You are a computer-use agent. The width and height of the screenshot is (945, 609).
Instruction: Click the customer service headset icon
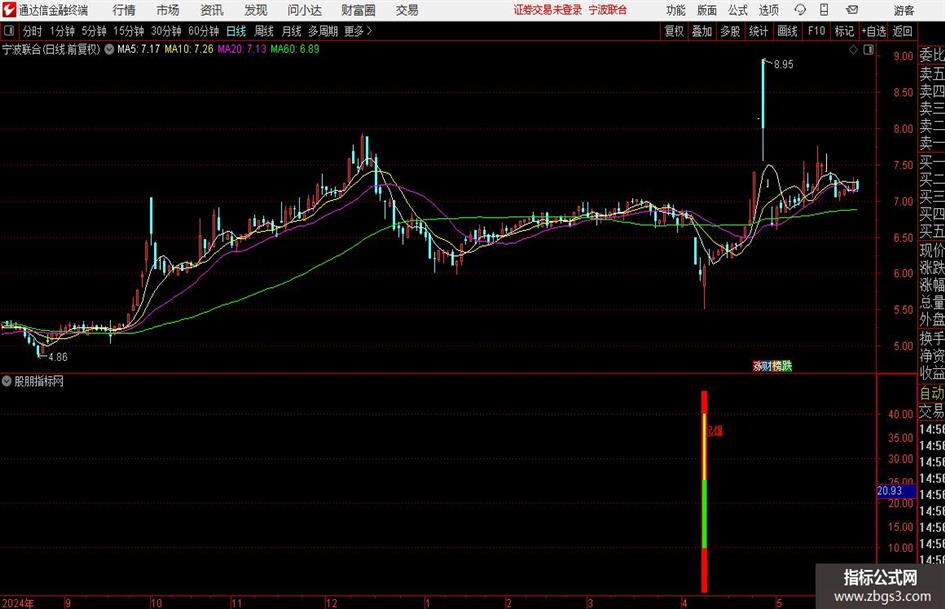click(x=800, y=10)
